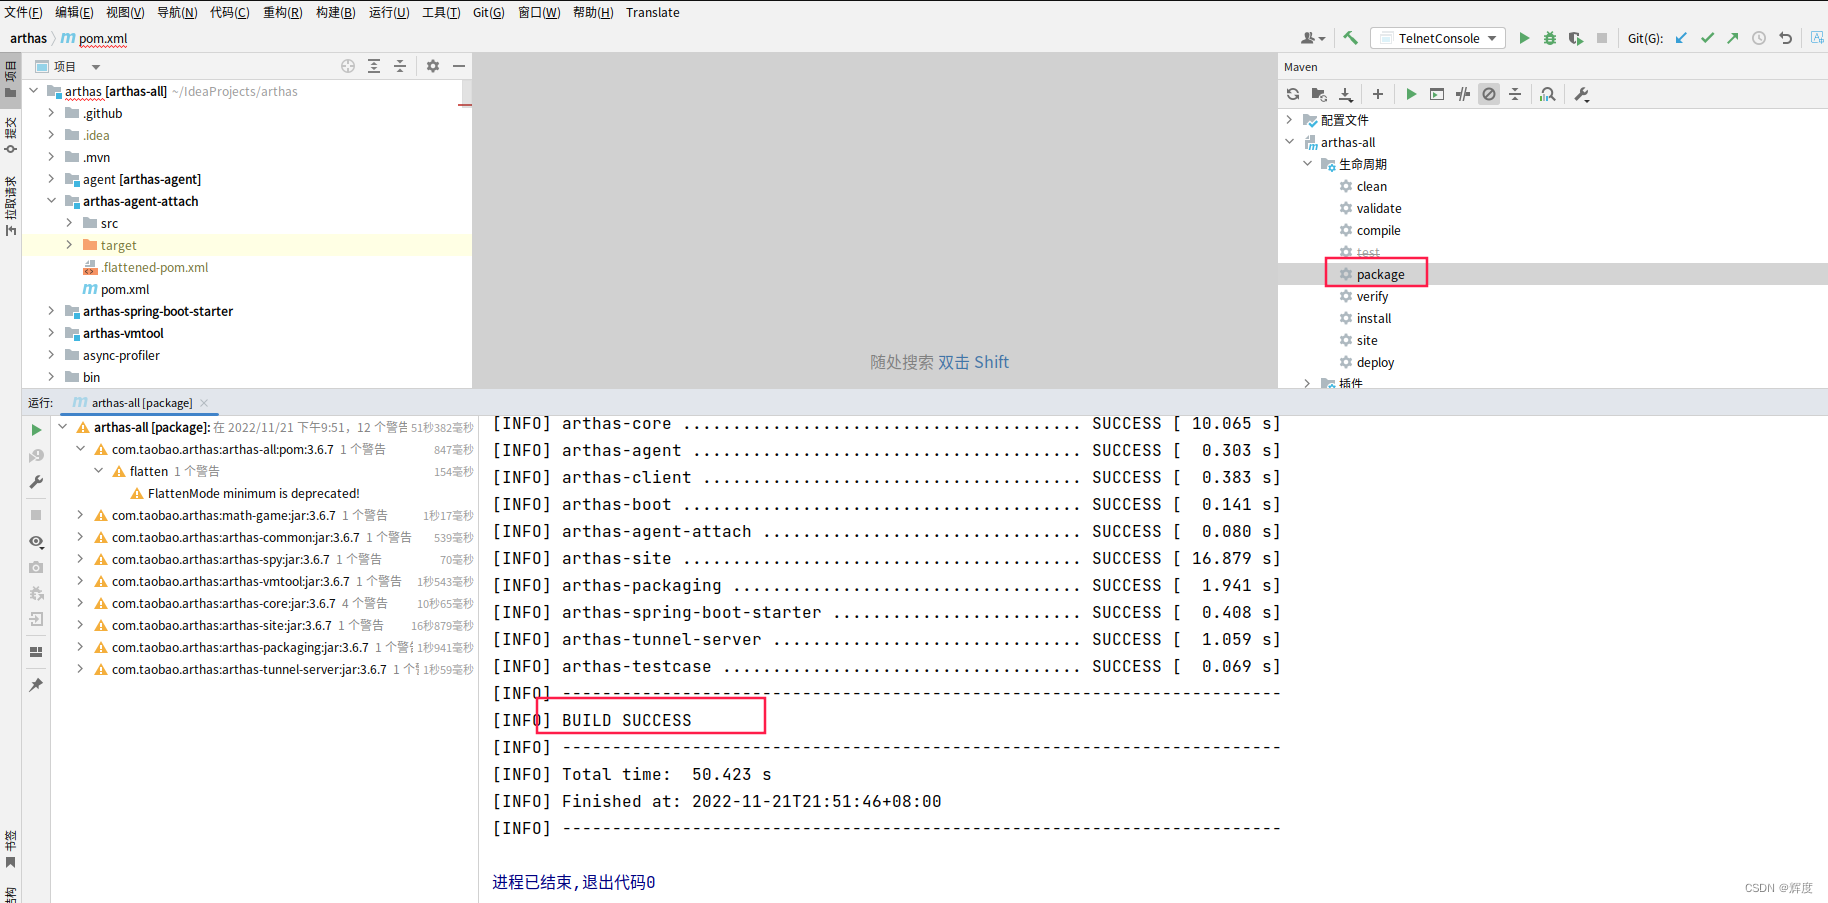Click locate file target icon in project panel
The height and width of the screenshot is (903, 1828).
pyautogui.click(x=348, y=66)
